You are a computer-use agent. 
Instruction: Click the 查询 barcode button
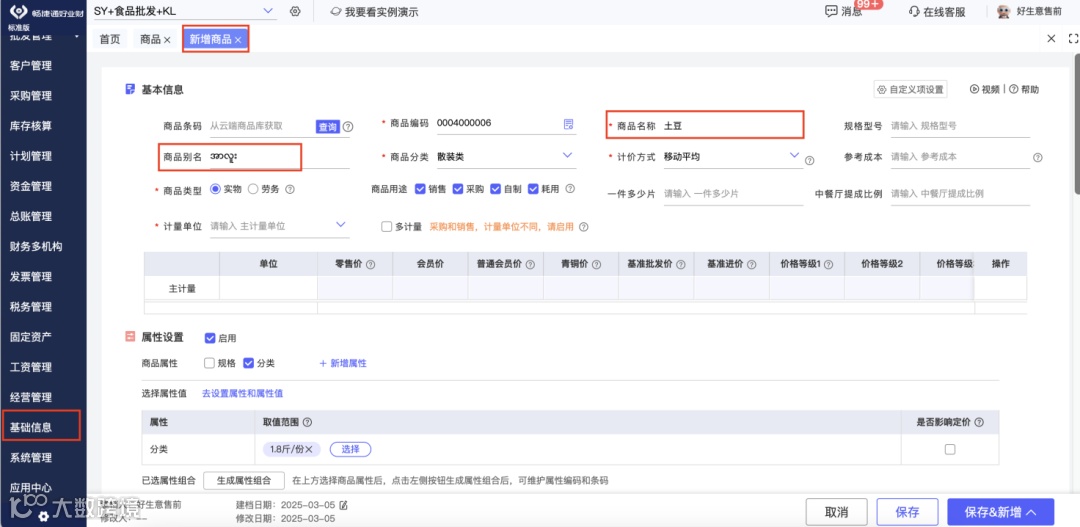tap(327, 127)
